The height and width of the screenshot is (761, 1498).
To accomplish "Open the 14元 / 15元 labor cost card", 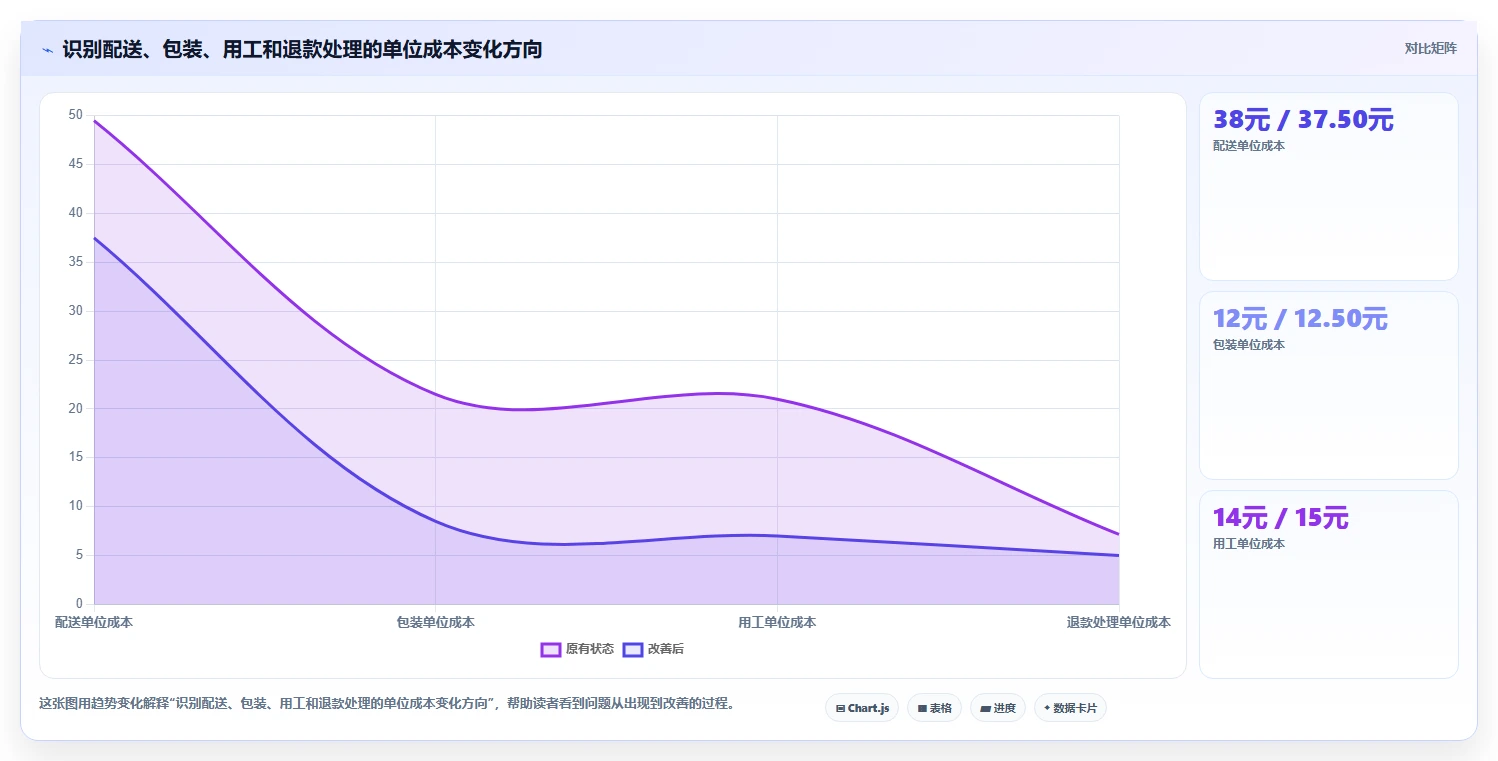I will tap(1328, 584).
